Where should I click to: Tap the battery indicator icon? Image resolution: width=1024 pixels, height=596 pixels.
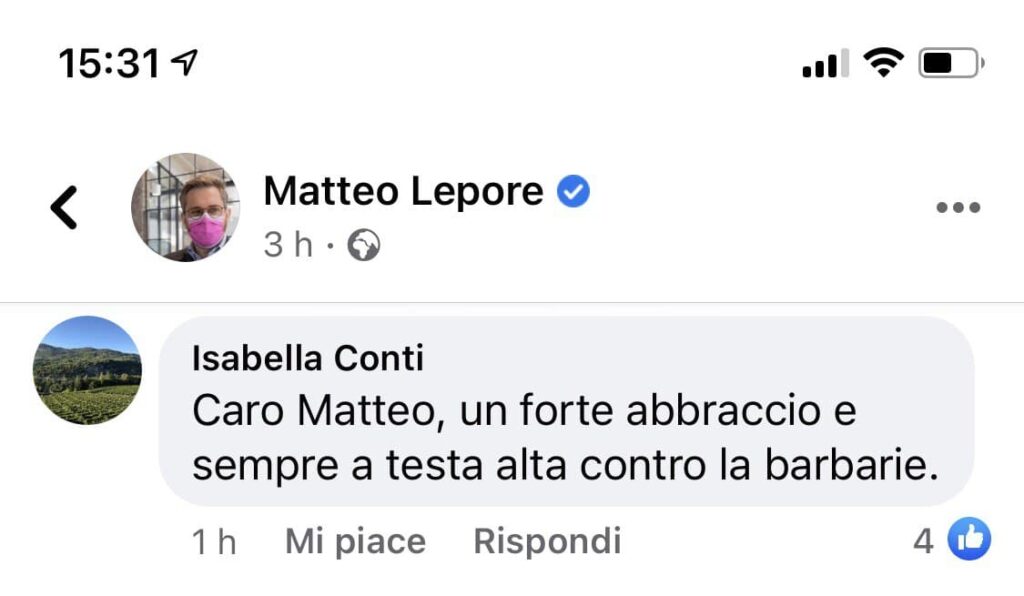[951, 65]
